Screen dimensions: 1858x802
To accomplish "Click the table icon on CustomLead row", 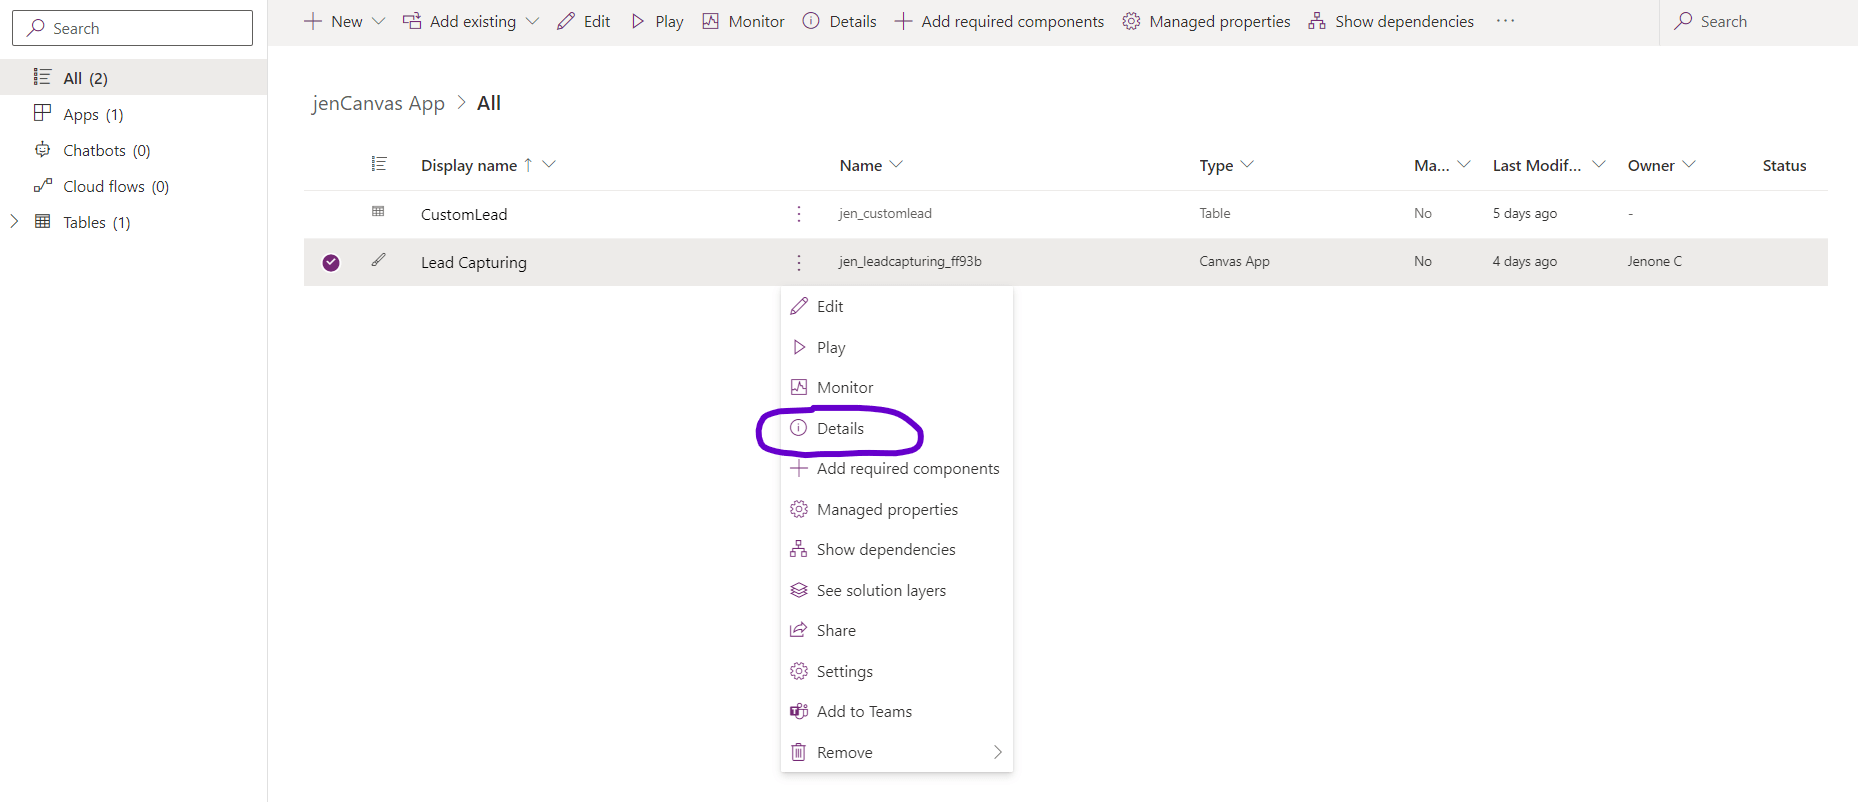I will (x=378, y=211).
